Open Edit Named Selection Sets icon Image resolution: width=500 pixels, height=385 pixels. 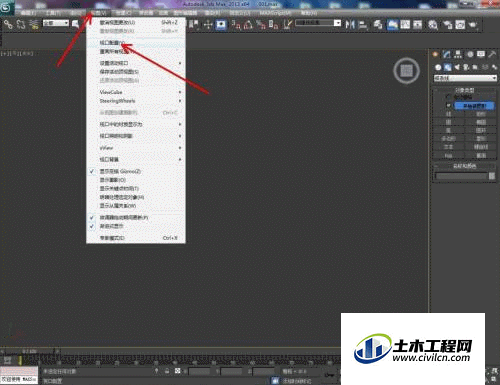287,25
